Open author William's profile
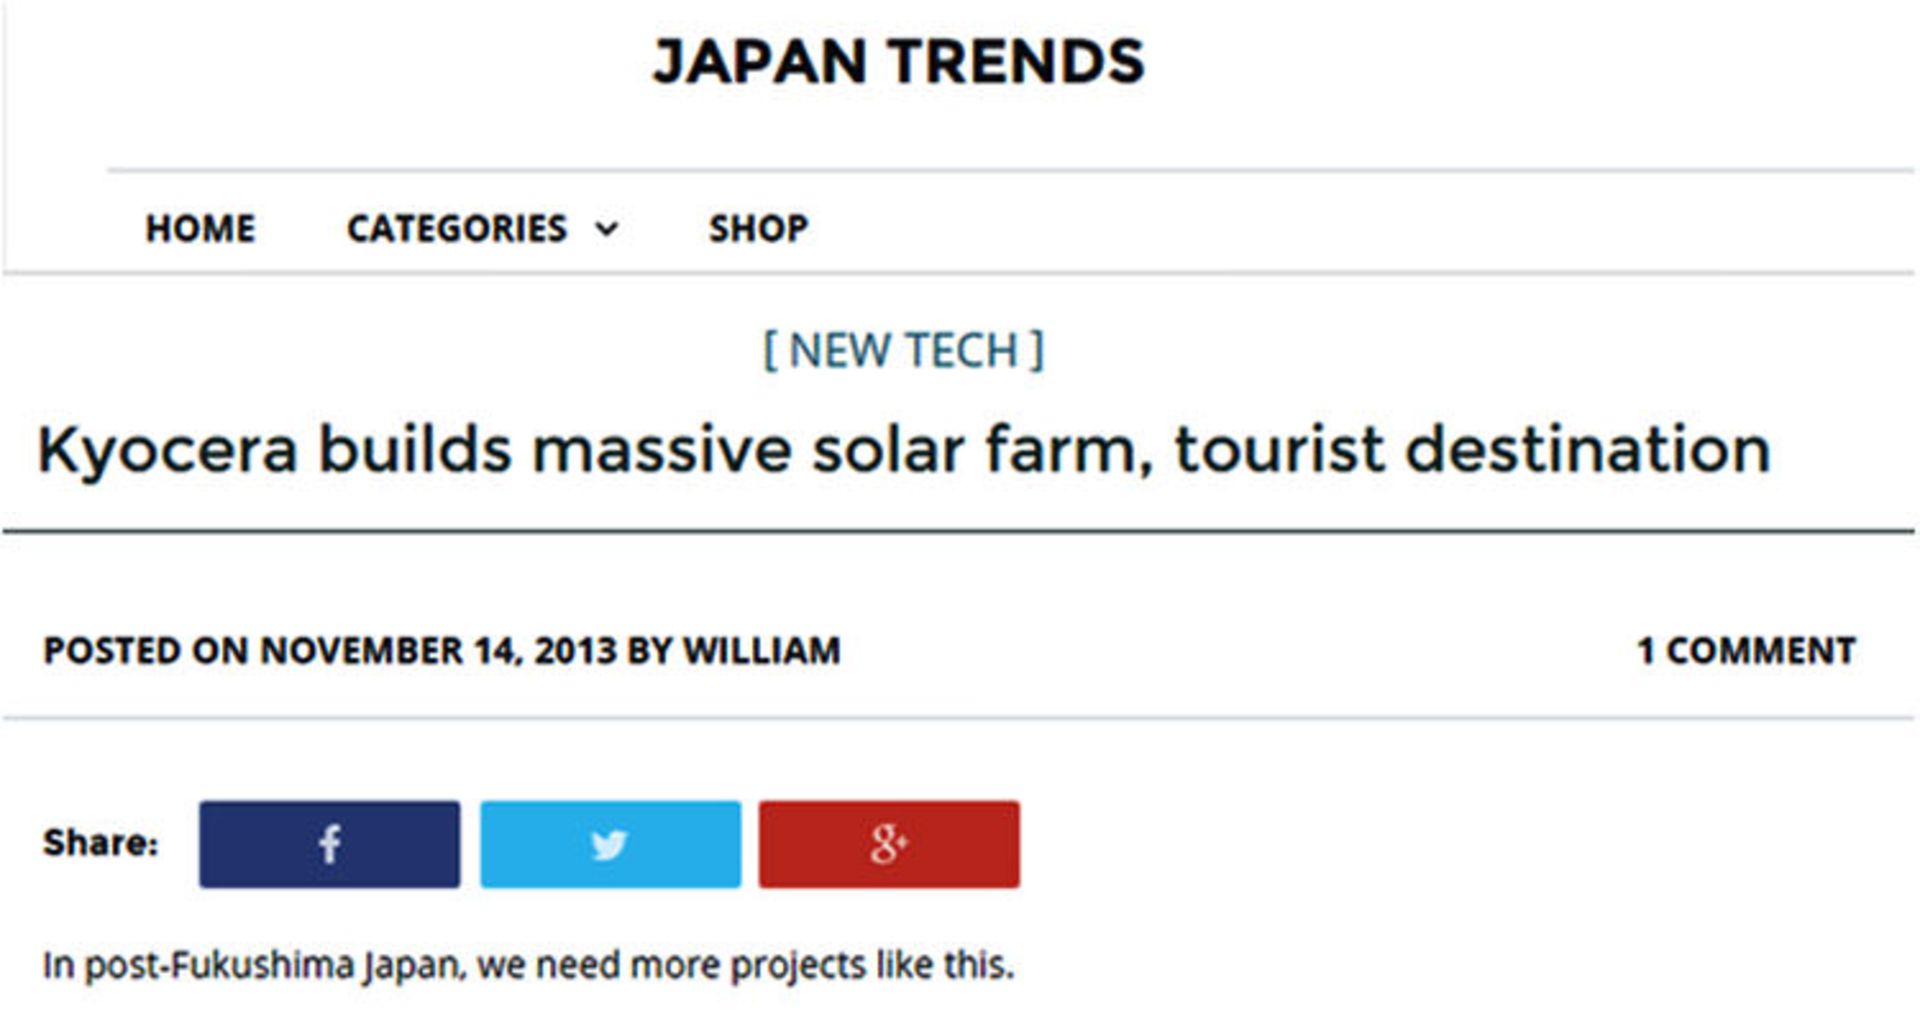This screenshot has height=1011, width=1920. (761, 651)
